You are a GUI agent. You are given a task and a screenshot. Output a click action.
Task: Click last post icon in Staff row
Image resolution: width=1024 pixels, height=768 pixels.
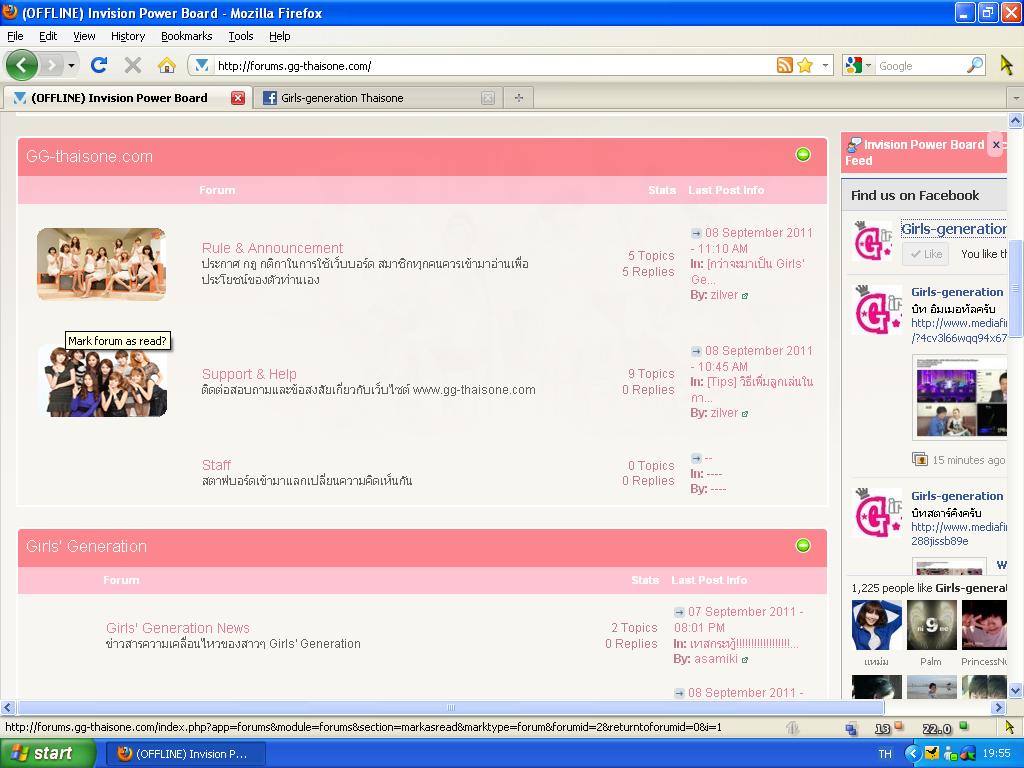click(696, 458)
